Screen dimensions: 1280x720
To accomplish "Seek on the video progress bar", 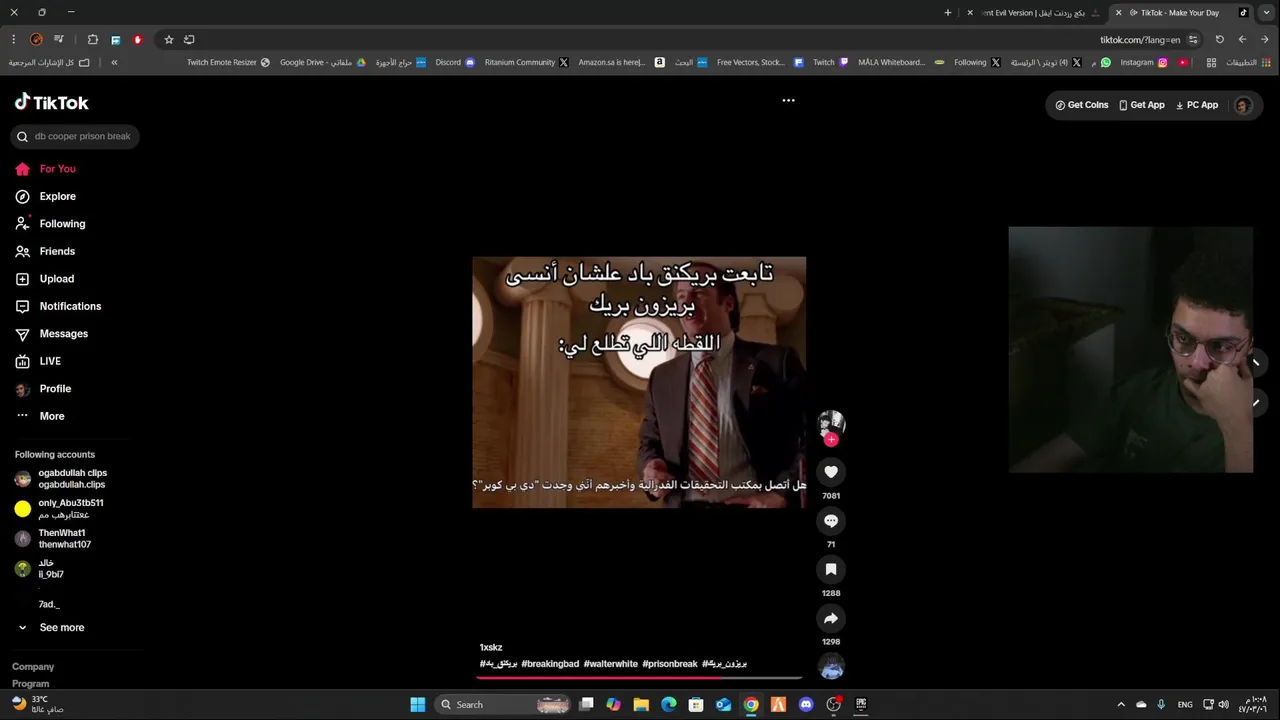I will [639, 677].
